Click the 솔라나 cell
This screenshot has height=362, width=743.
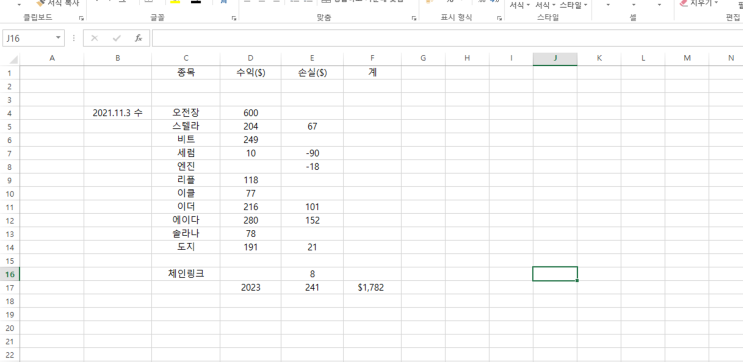[x=186, y=234]
